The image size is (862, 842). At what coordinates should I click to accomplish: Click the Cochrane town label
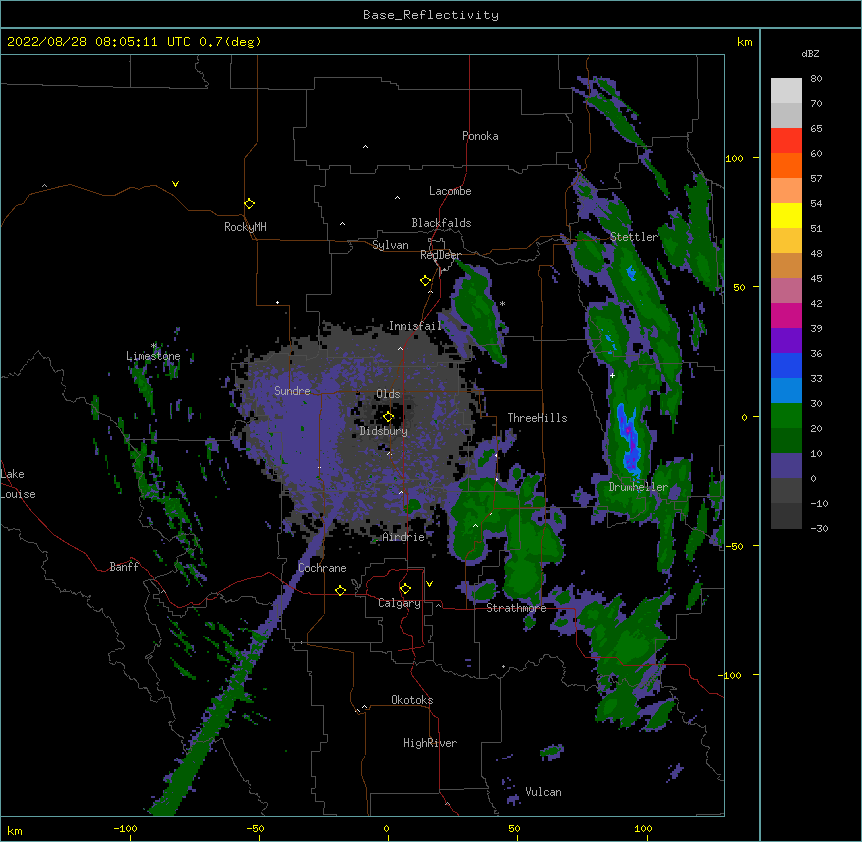322,568
